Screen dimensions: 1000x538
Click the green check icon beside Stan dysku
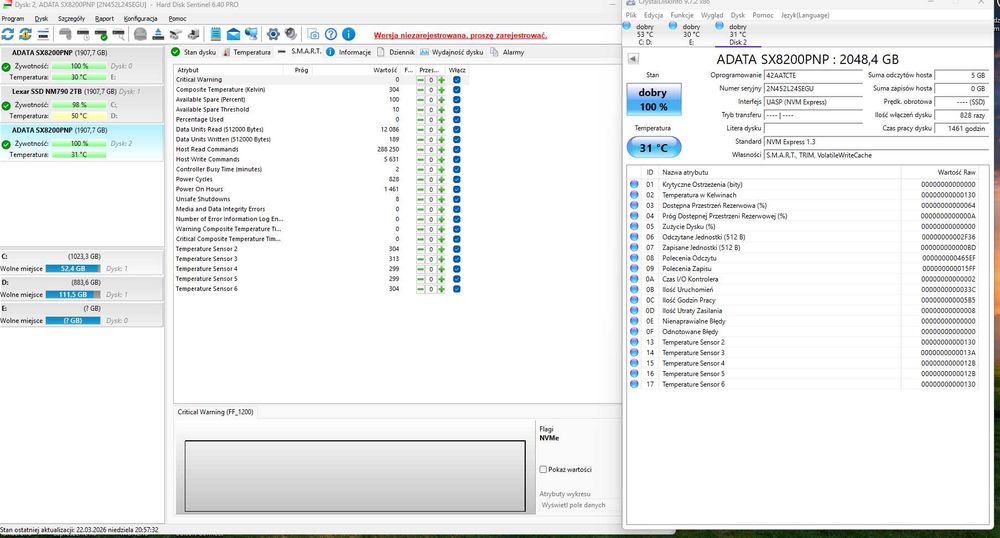(x=175, y=52)
